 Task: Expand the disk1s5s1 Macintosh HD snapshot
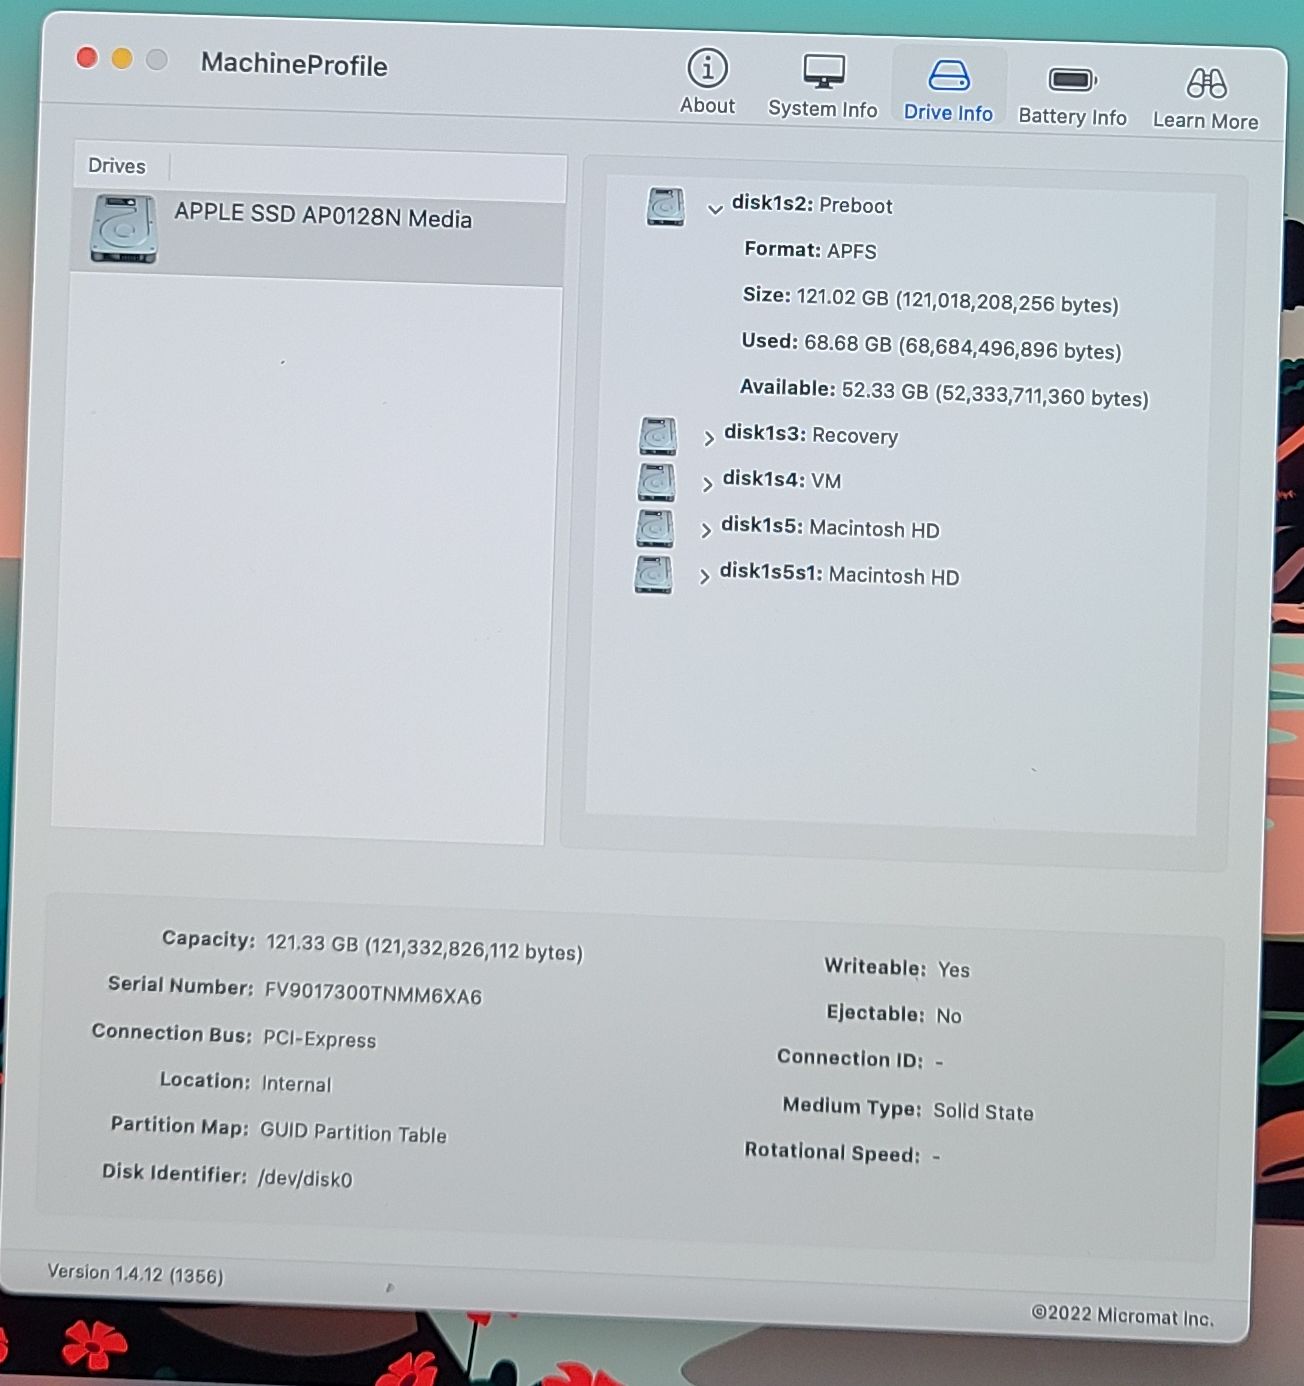pyautogui.click(x=704, y=577)
